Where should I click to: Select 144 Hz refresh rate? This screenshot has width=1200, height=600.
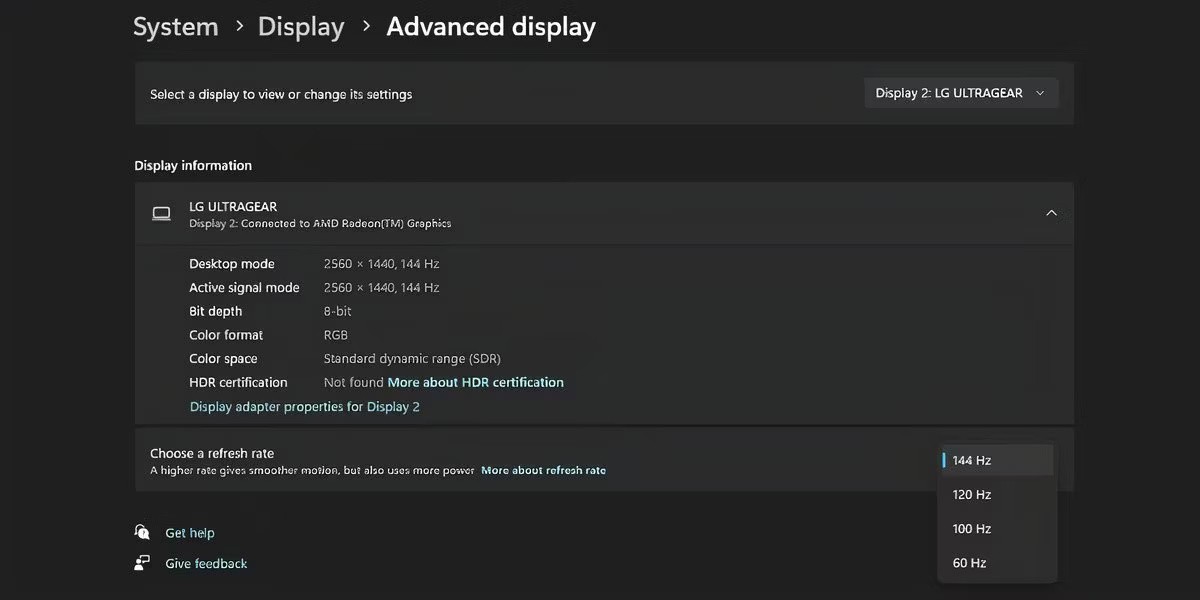coord(997,460)
